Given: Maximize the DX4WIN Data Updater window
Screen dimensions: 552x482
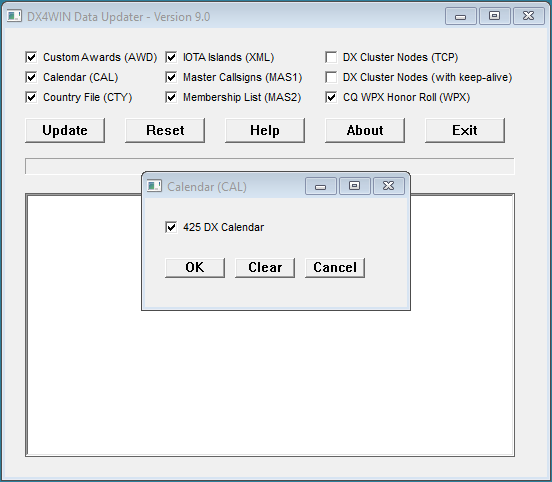Looking at the screenshot, I should tap(495, 16).
